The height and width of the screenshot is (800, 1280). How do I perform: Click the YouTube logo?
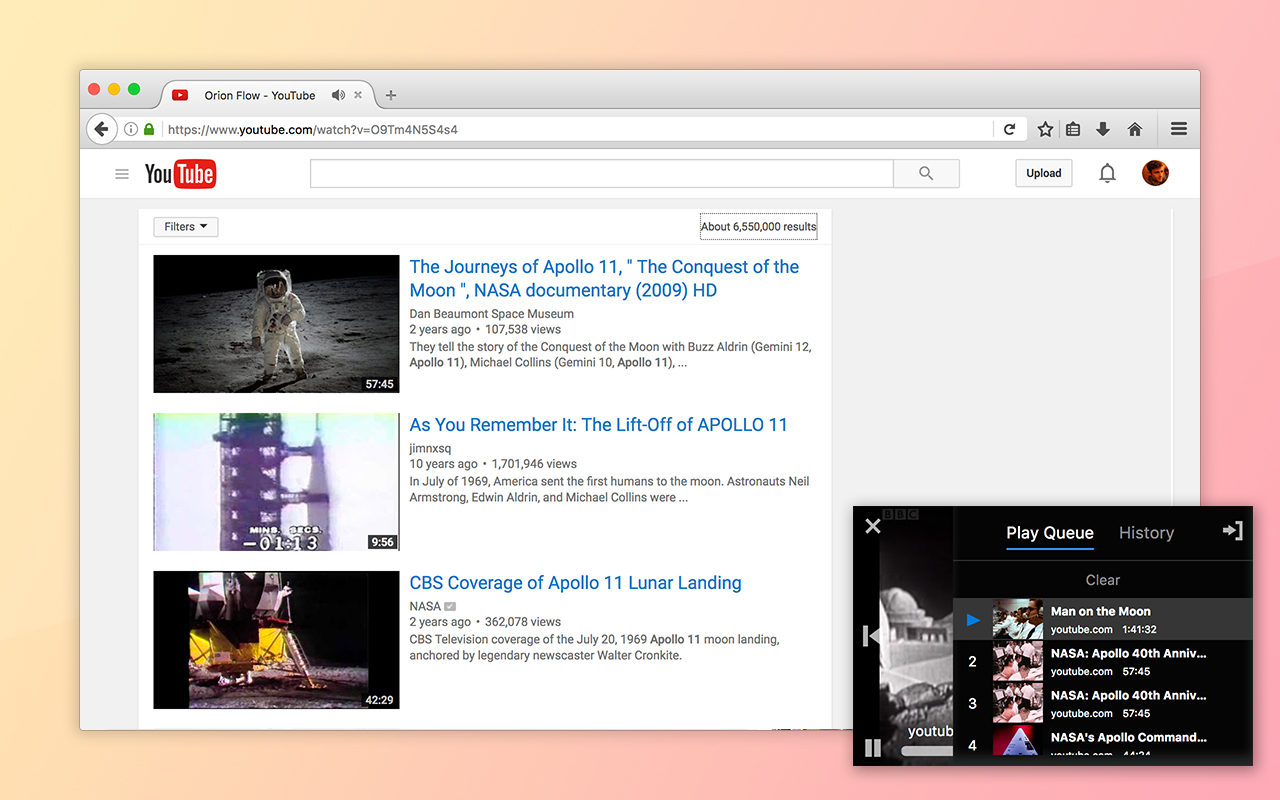[x=180, y=174]
